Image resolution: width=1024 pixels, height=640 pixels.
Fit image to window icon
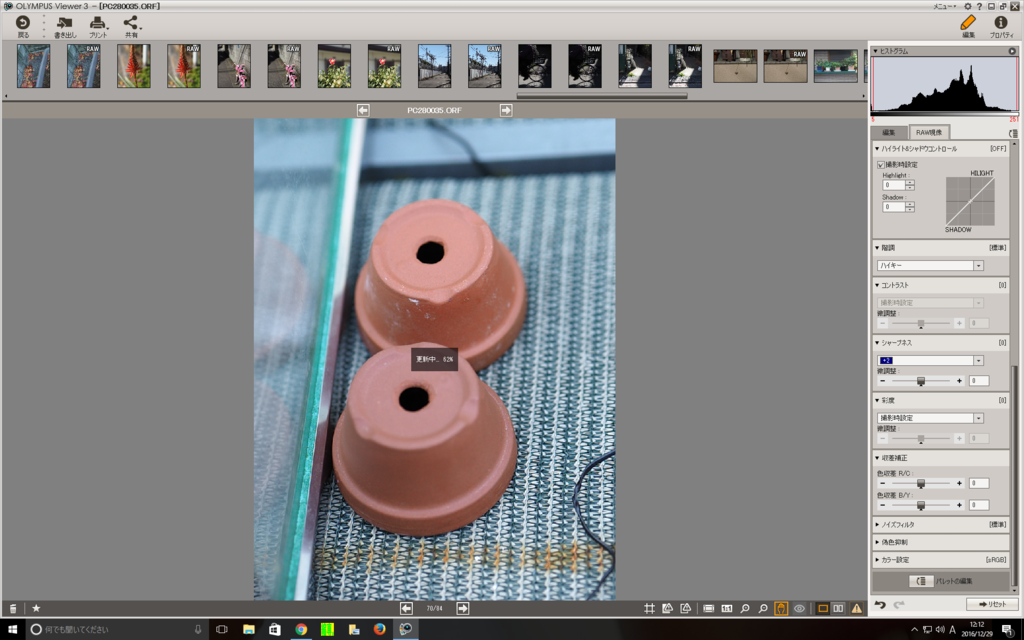click(x=709, y=608)
